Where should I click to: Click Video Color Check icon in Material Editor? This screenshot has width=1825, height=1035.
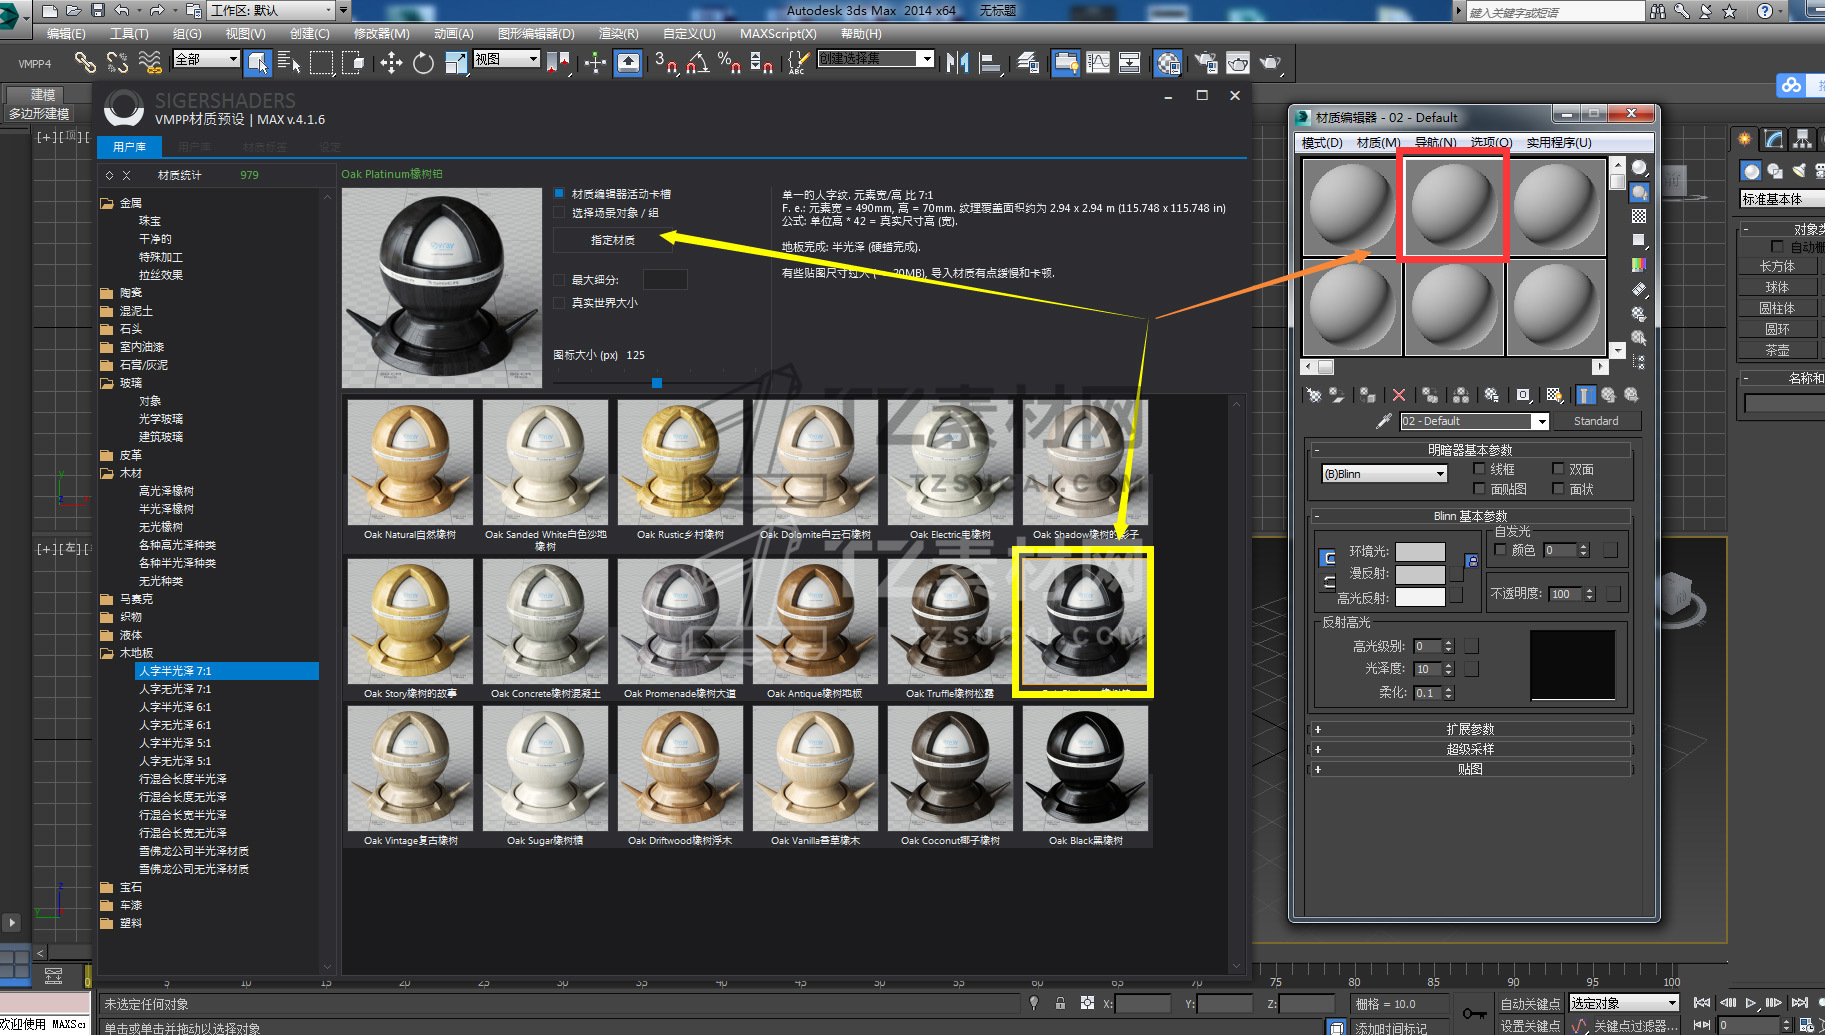coord(1639,265)
